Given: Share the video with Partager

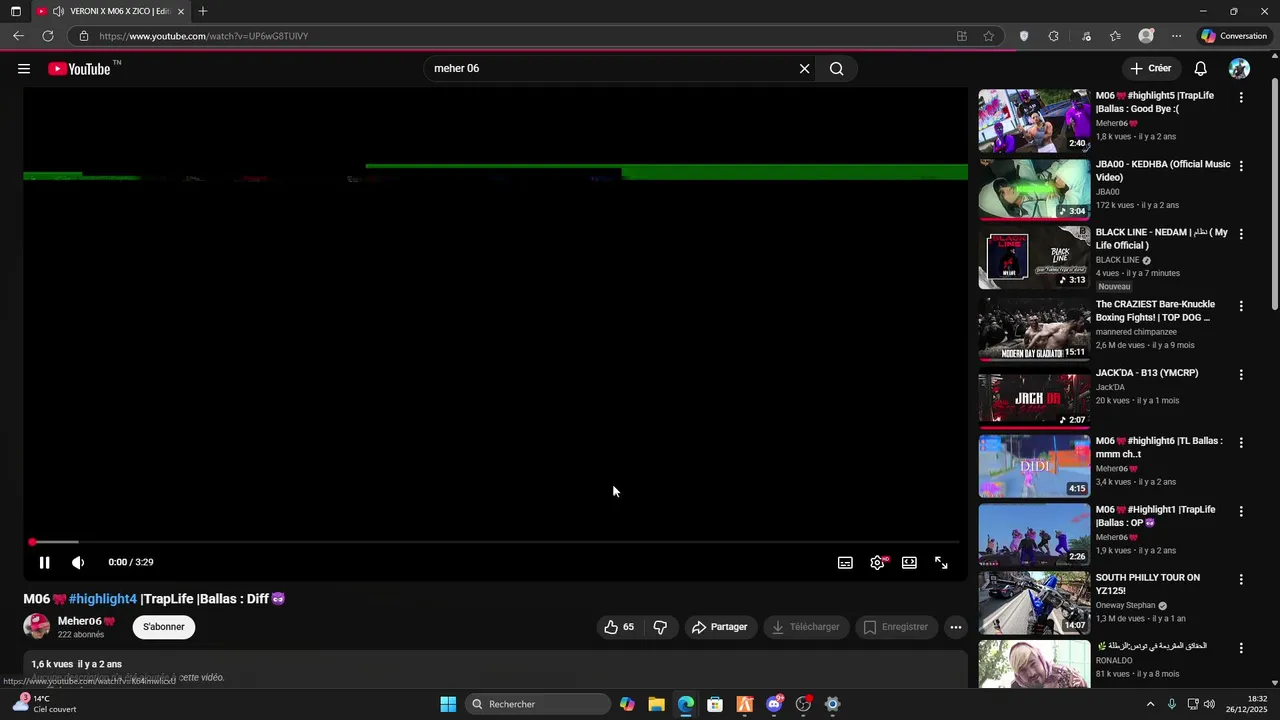Looking at the screenshot, I should (x=719, y=627).
